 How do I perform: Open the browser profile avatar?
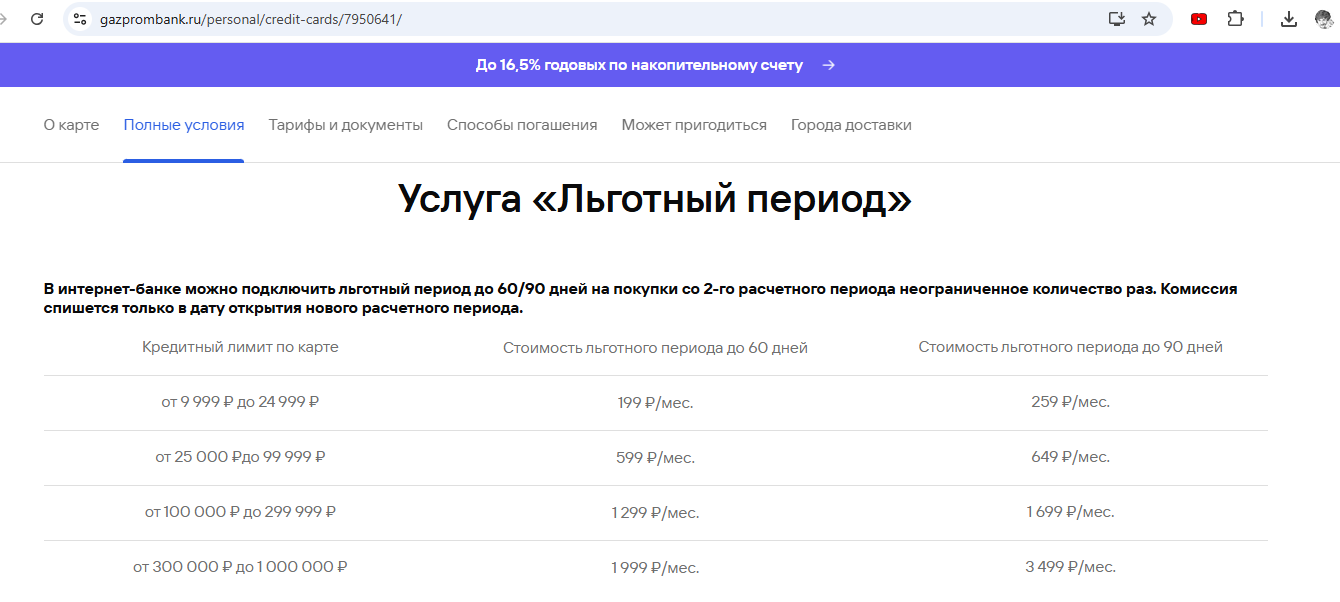coord(1326,19)
